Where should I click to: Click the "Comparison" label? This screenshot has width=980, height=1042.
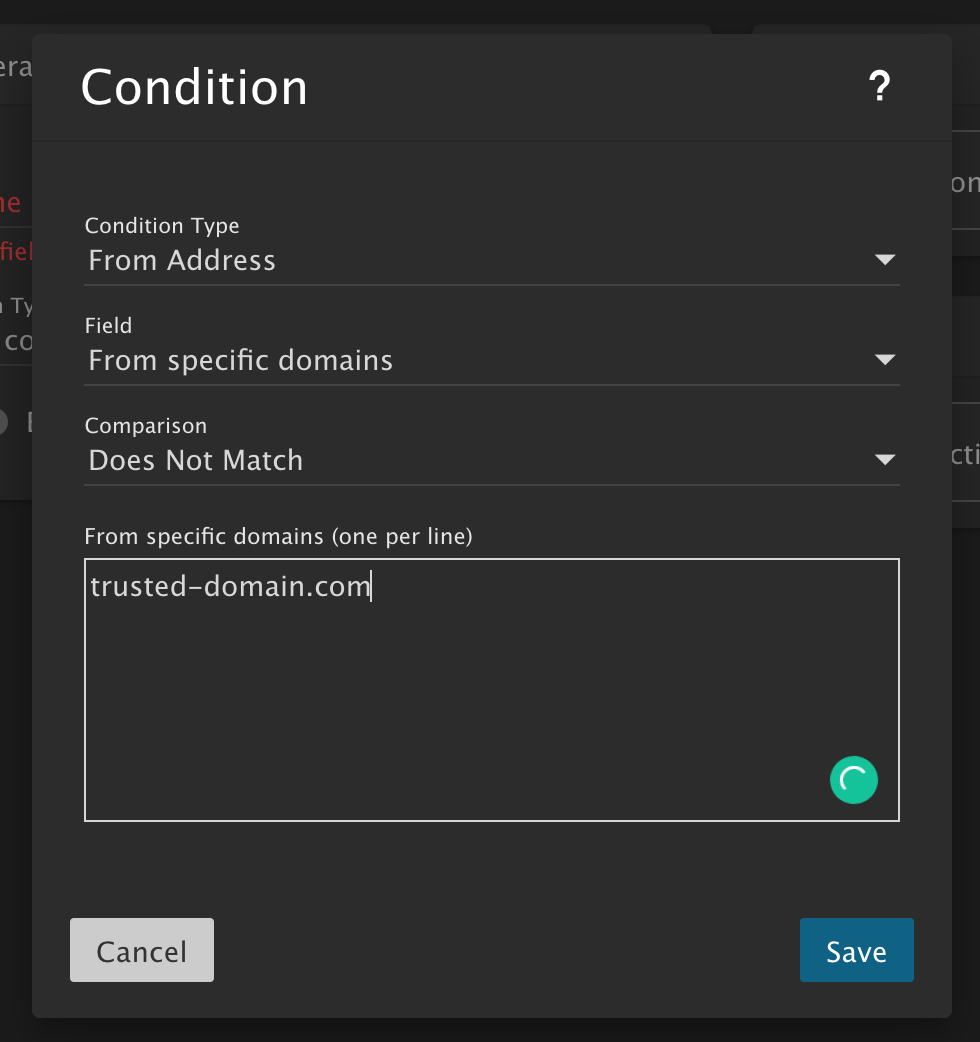point(146,426)
